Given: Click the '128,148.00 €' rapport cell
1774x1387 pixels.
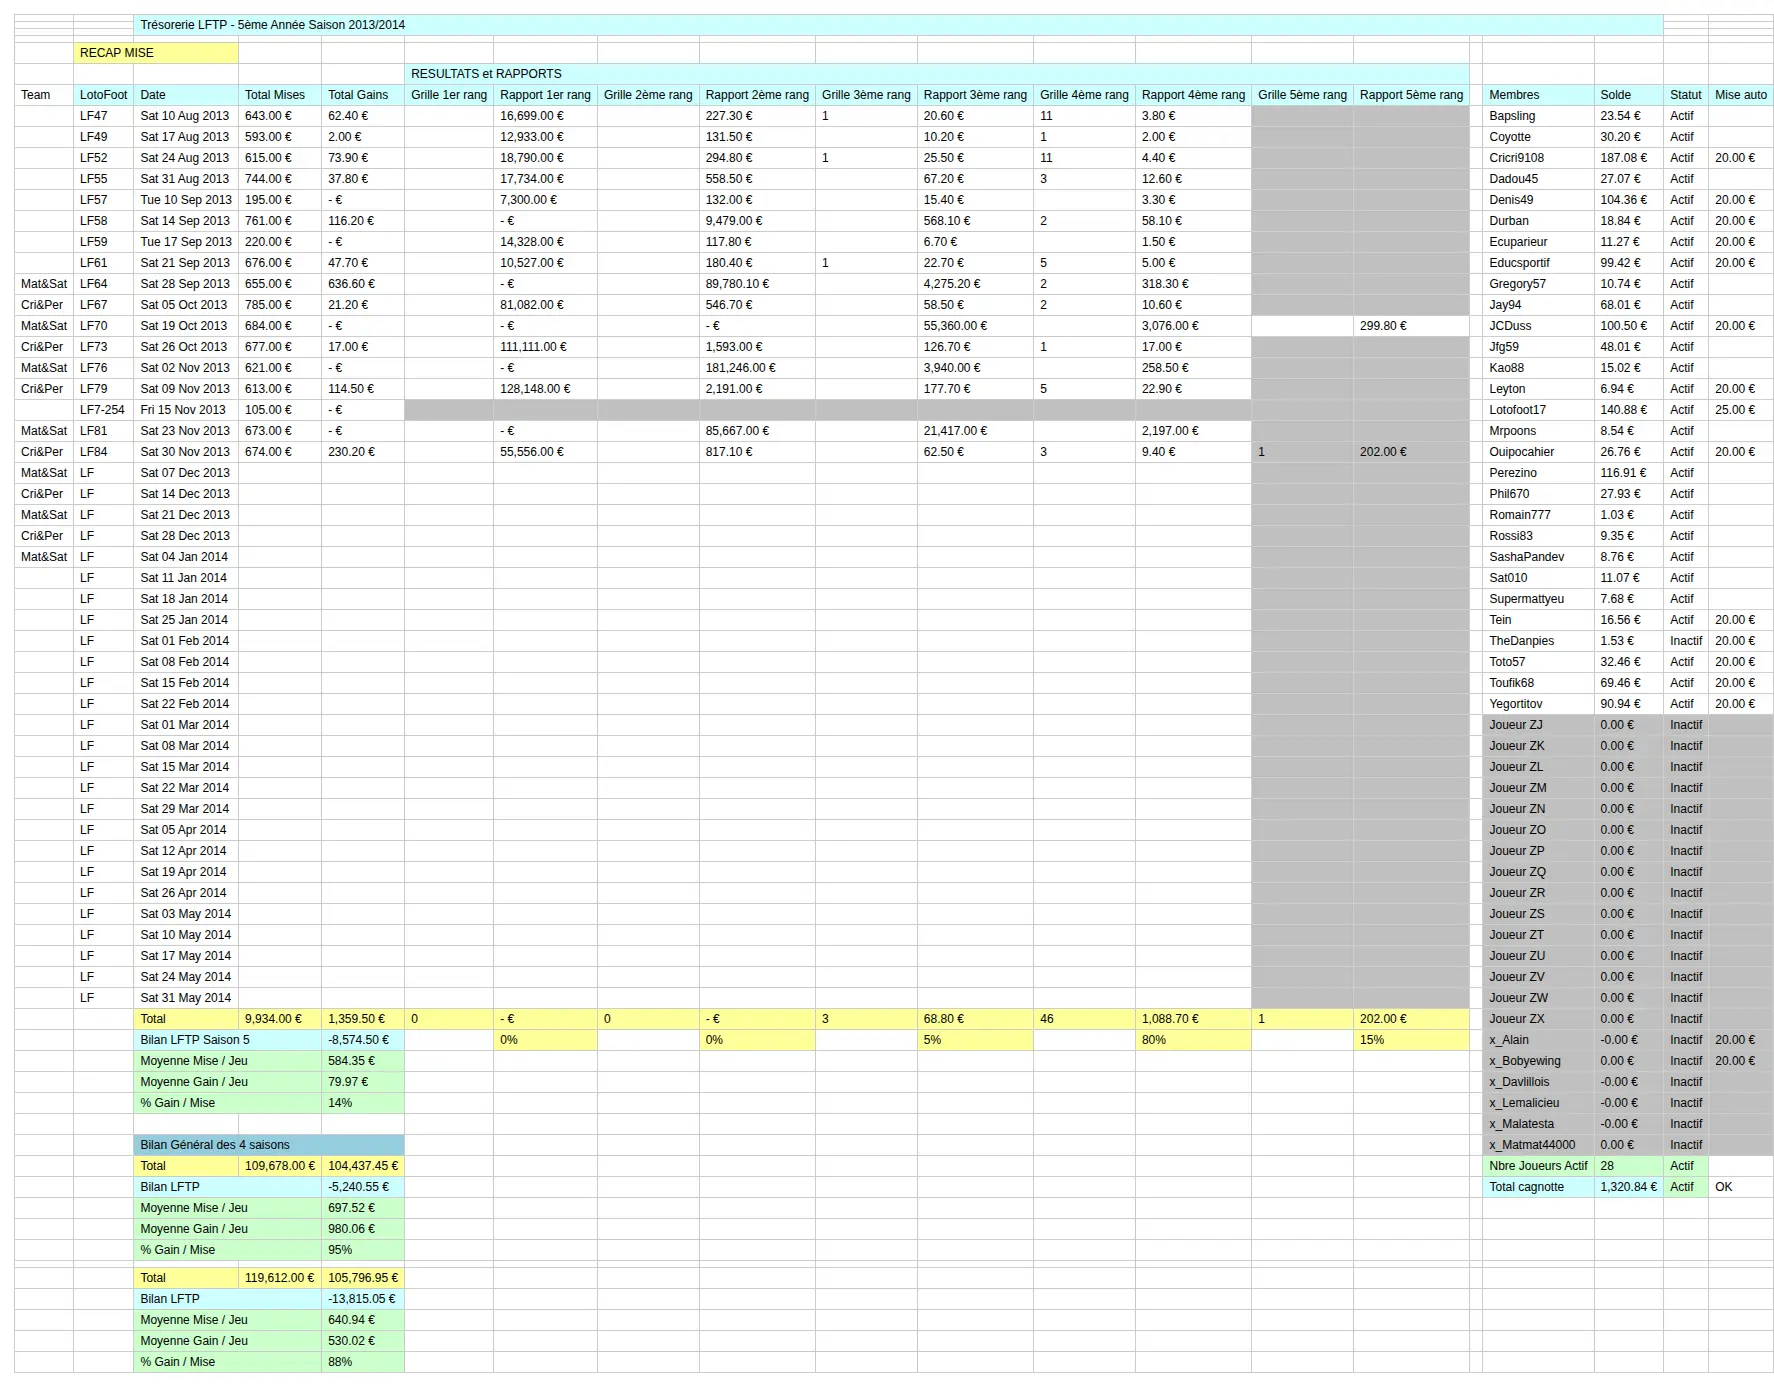Looking at the screenshot, I should [545, 389].
